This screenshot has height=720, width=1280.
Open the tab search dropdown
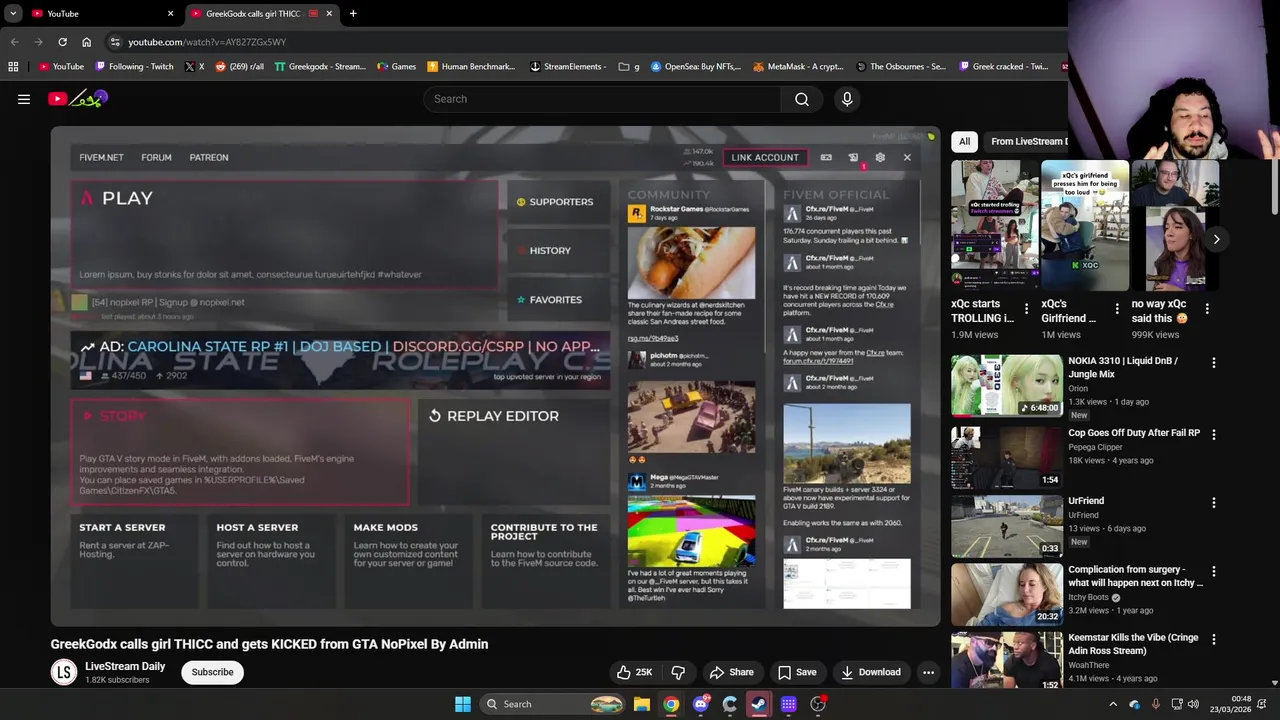click(13, 14)
